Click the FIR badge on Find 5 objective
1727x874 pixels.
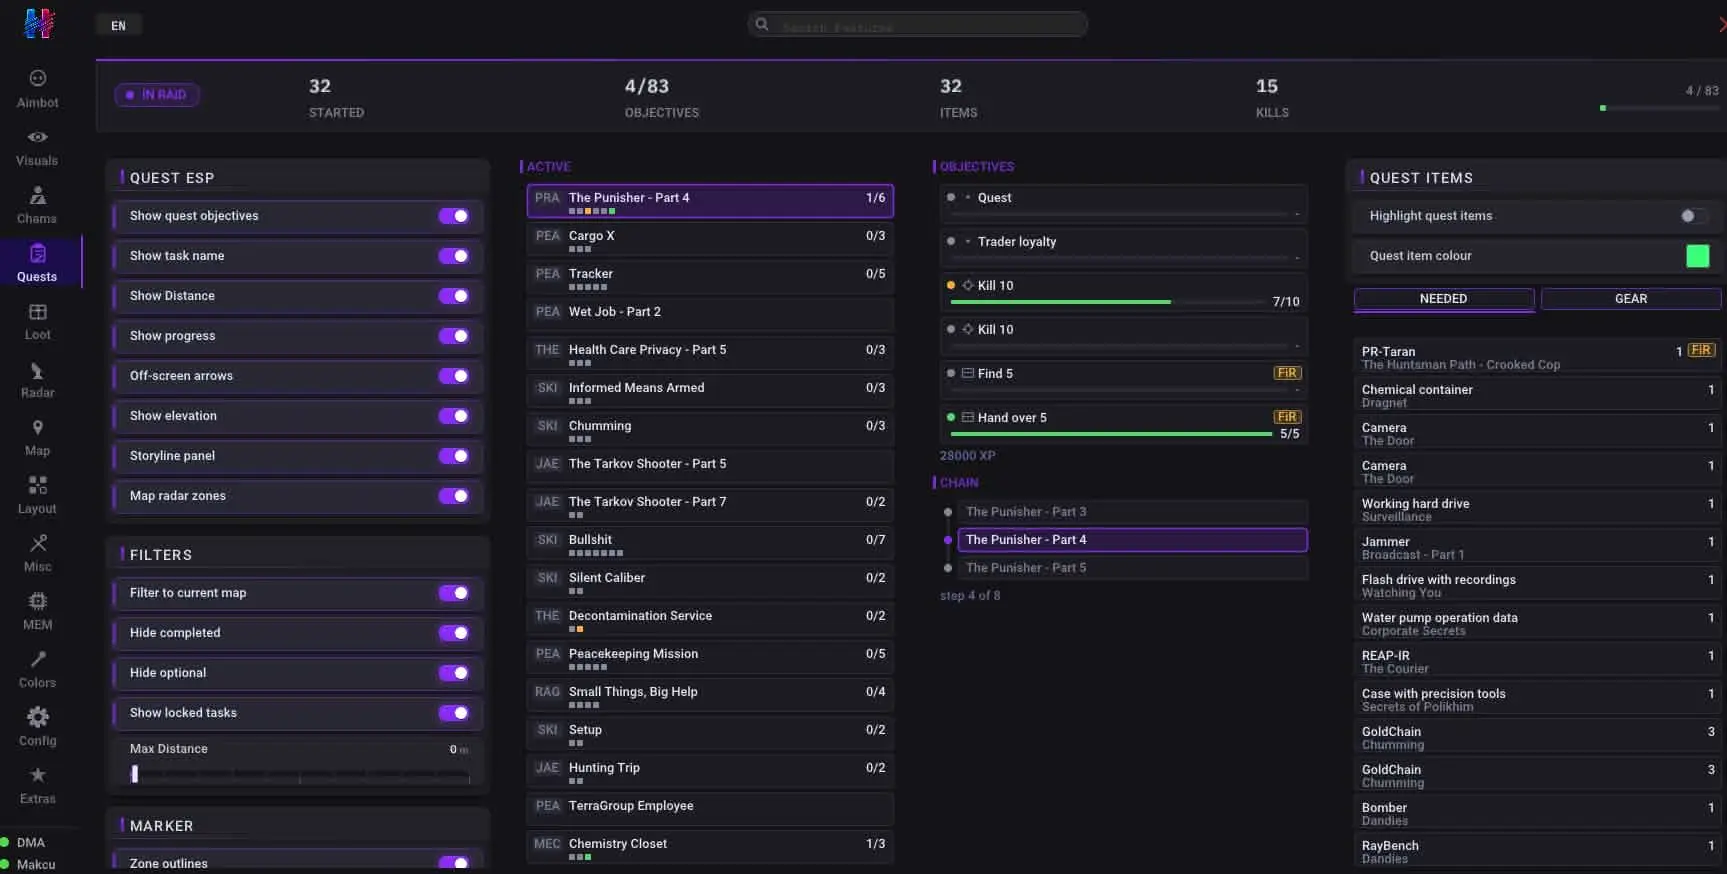tap(1287, 373)
